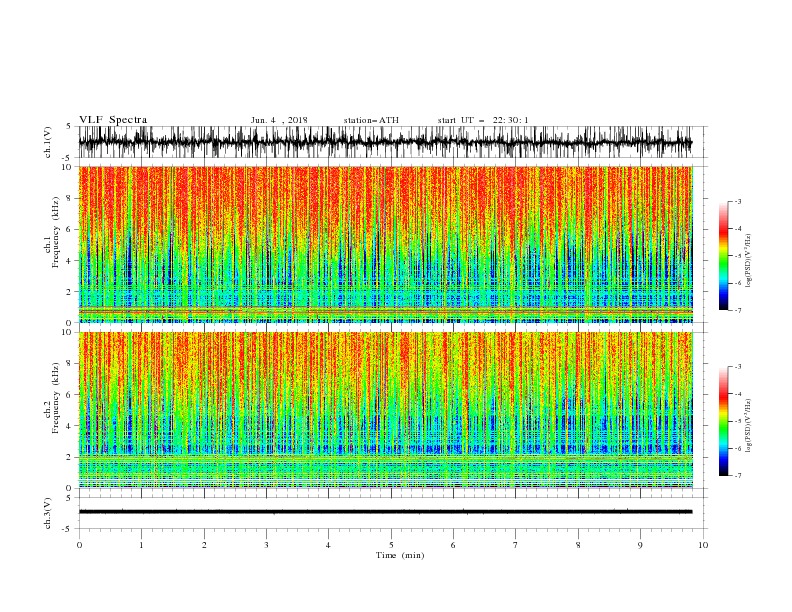792x612 pixels.
Task: Click the ch.1 spectrogram color bar
Action: [723, 256]
